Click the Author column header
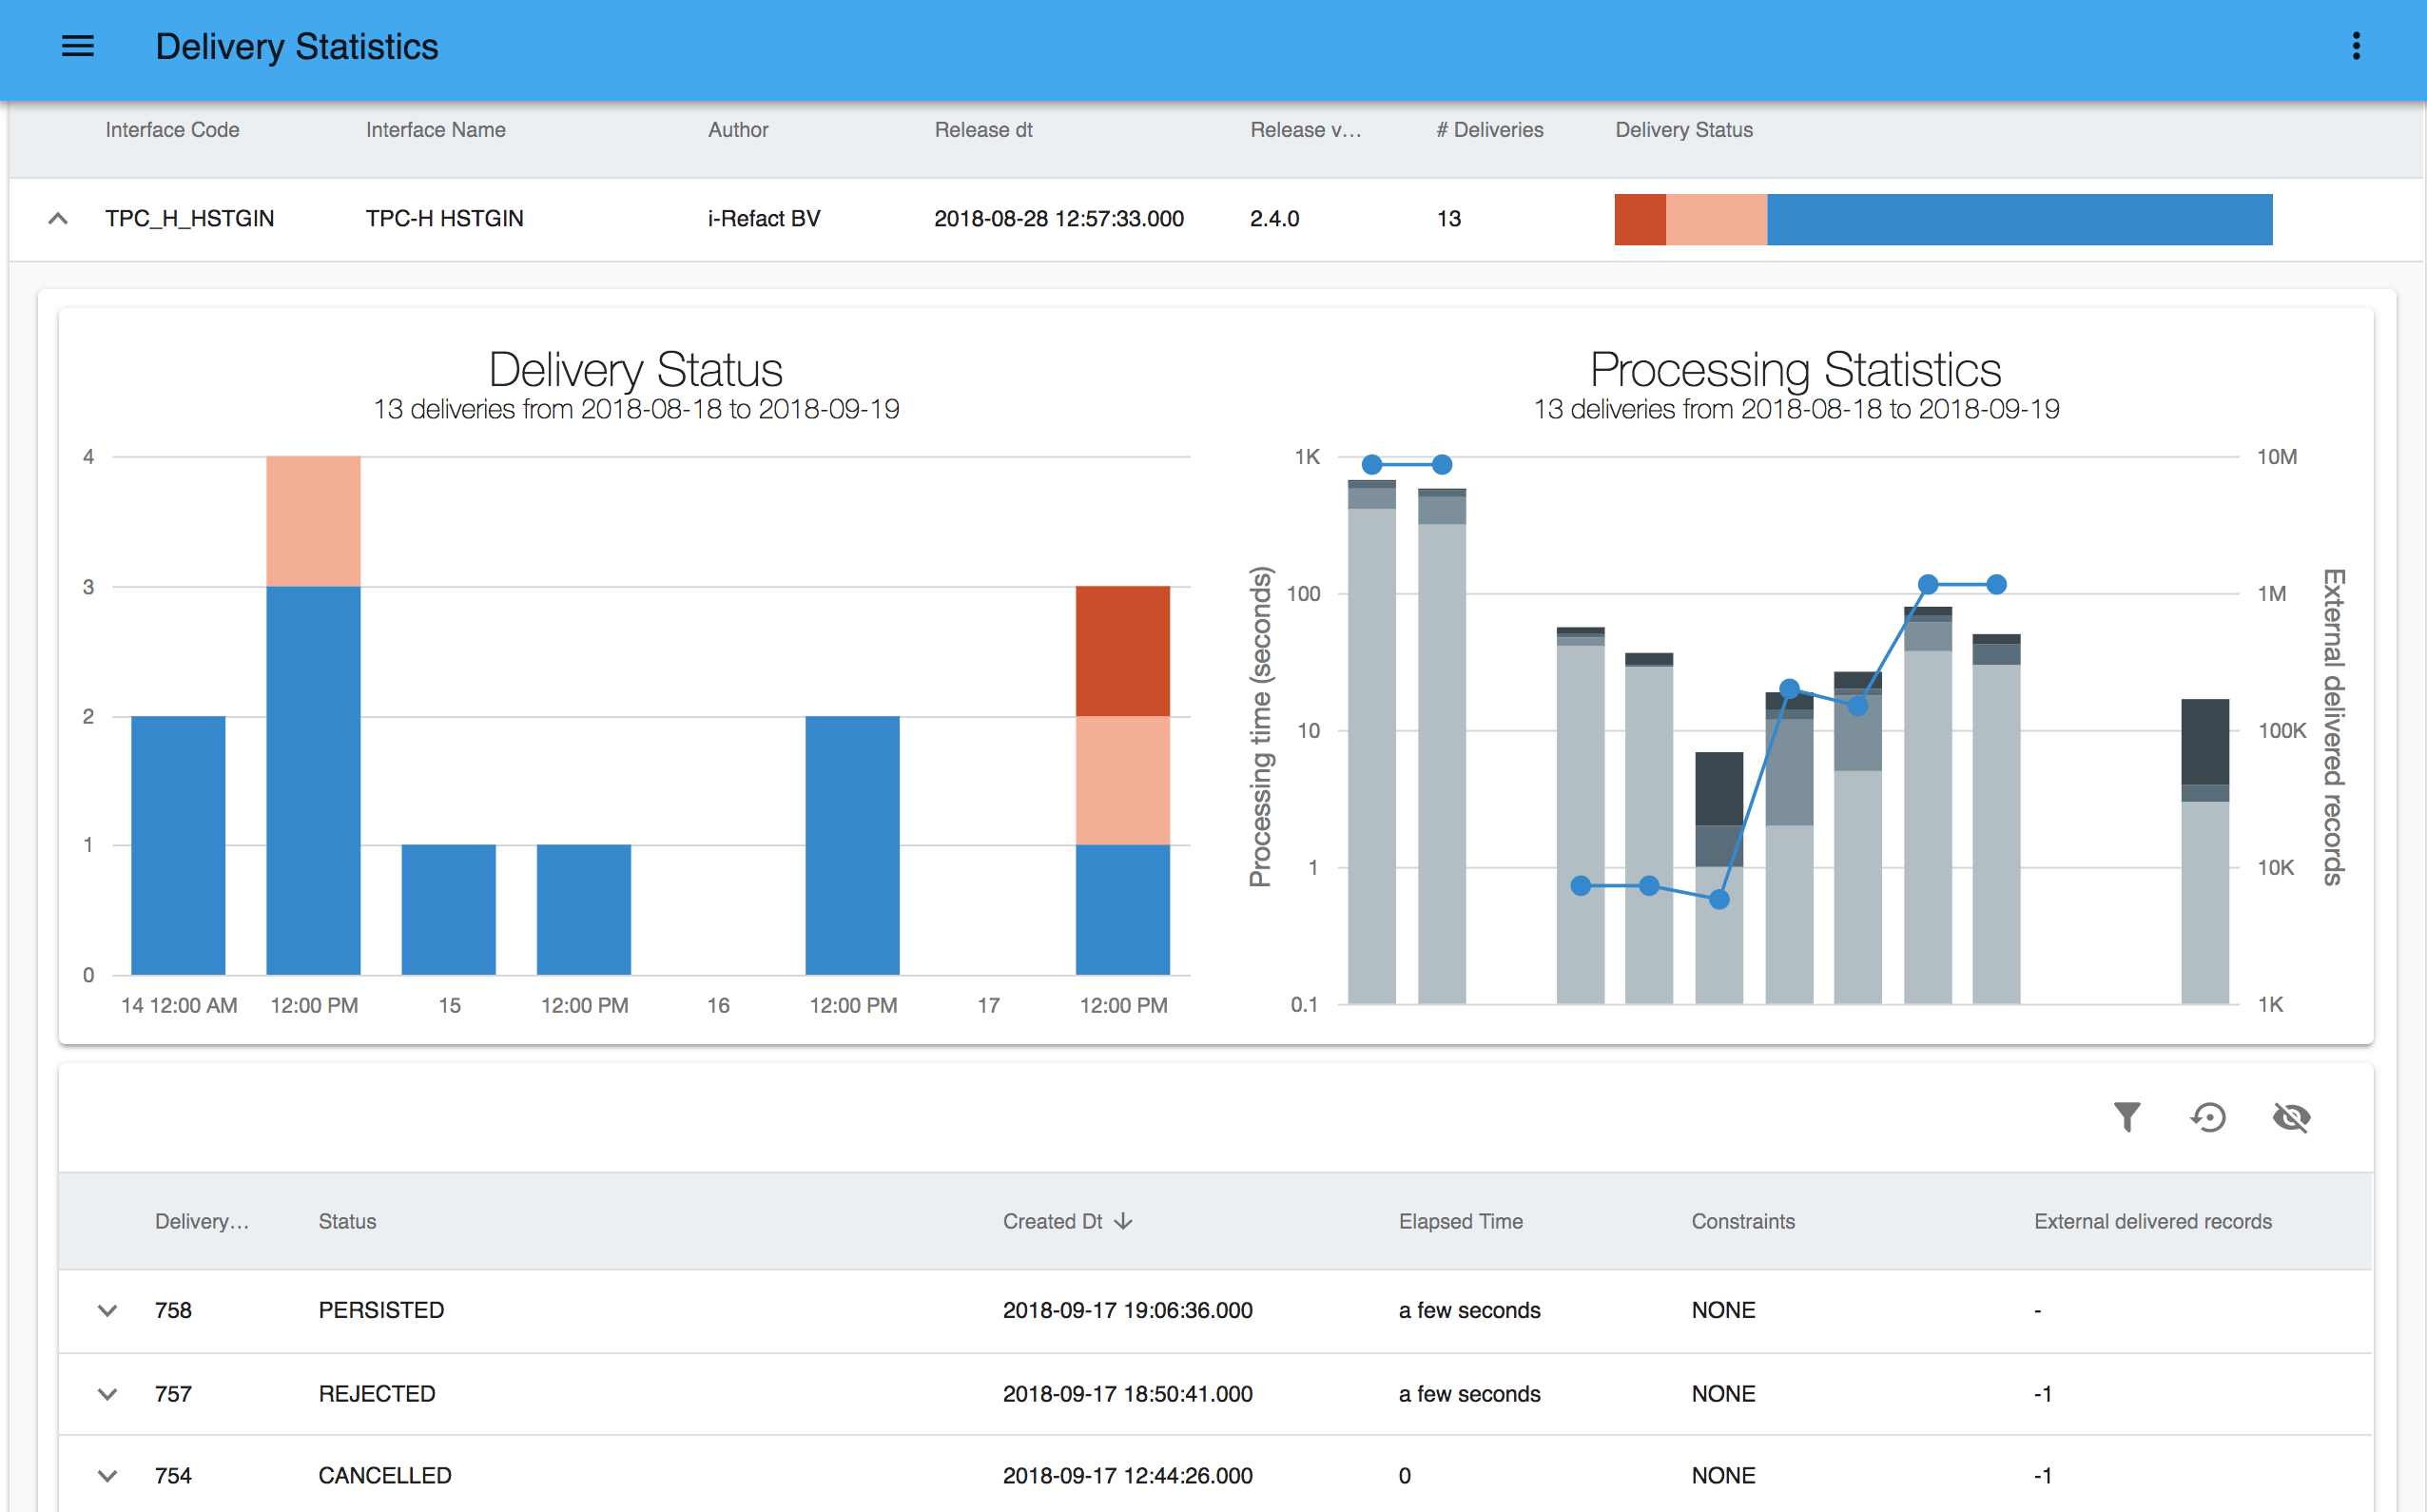The height and width of the screenshot is (1512, 2427). pyautogui.click(x=738, y=130)
